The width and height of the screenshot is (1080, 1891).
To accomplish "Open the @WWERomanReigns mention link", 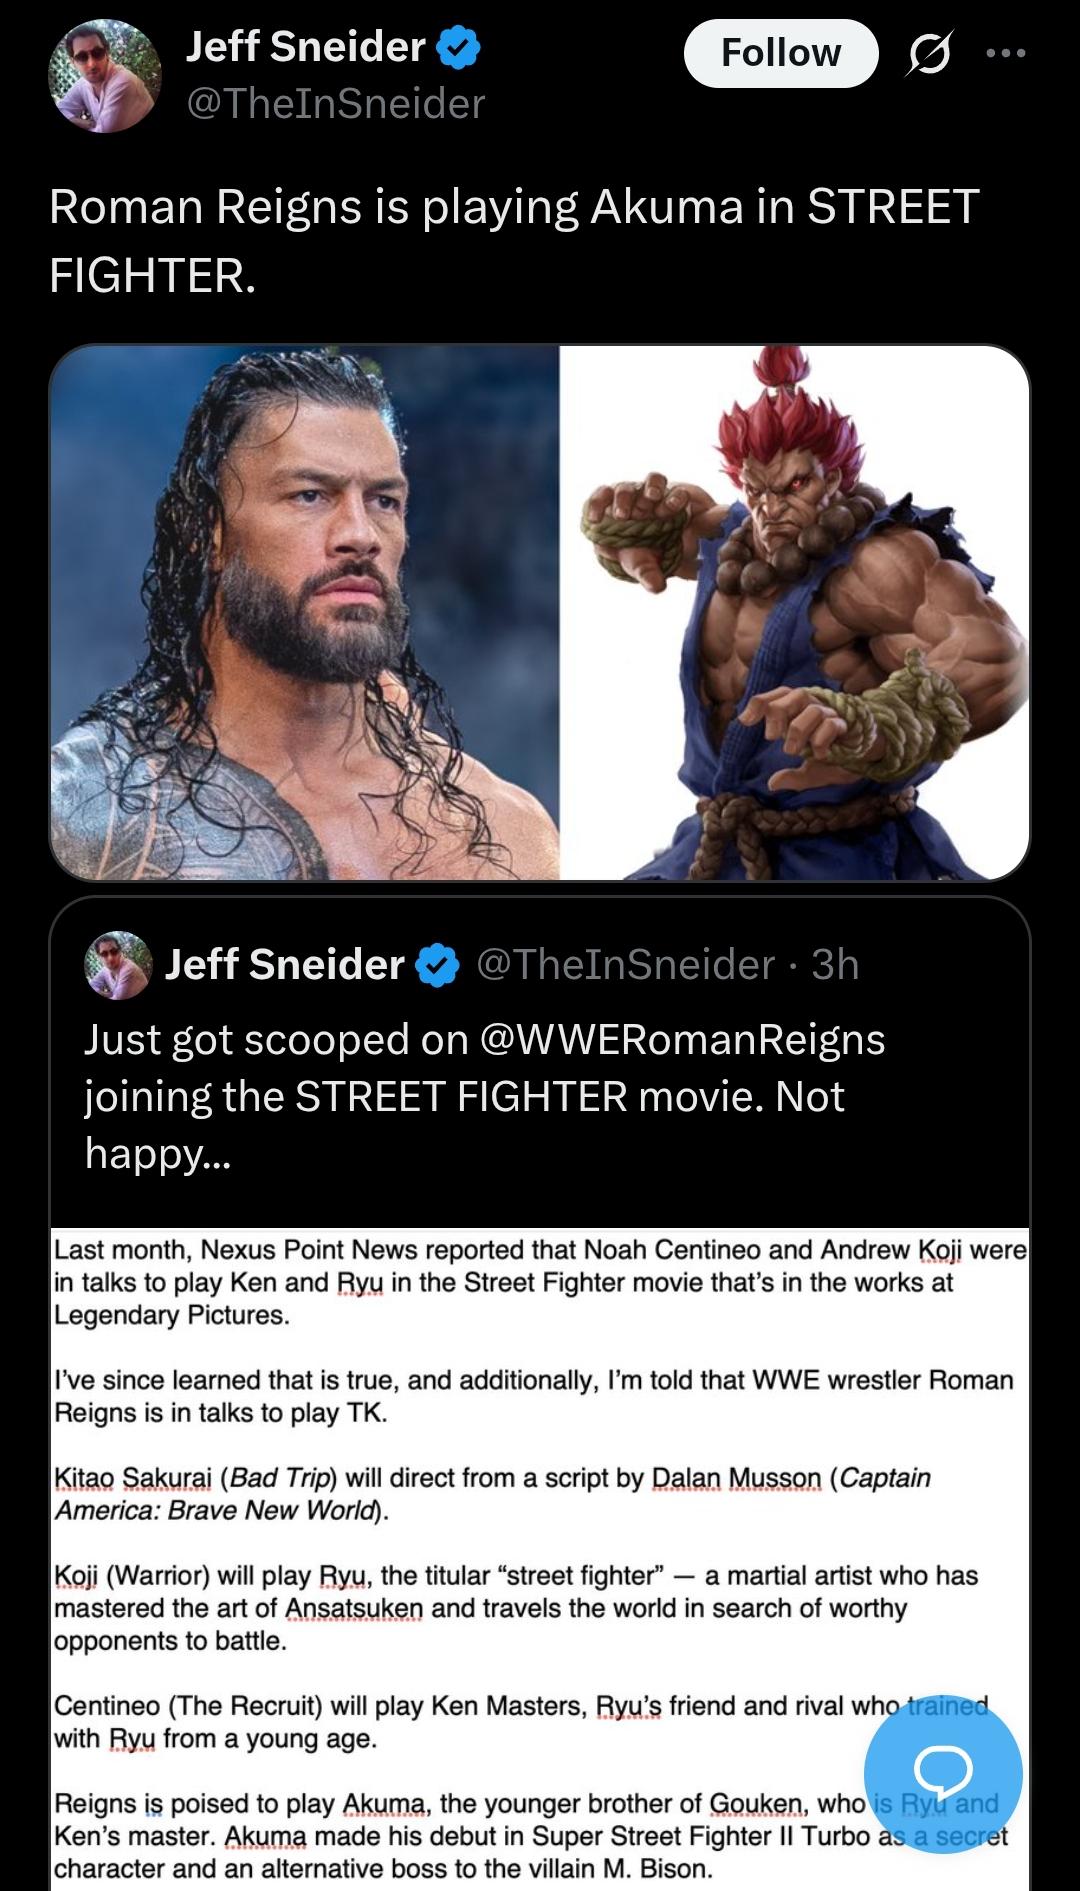I will [x=683, y=1039].
